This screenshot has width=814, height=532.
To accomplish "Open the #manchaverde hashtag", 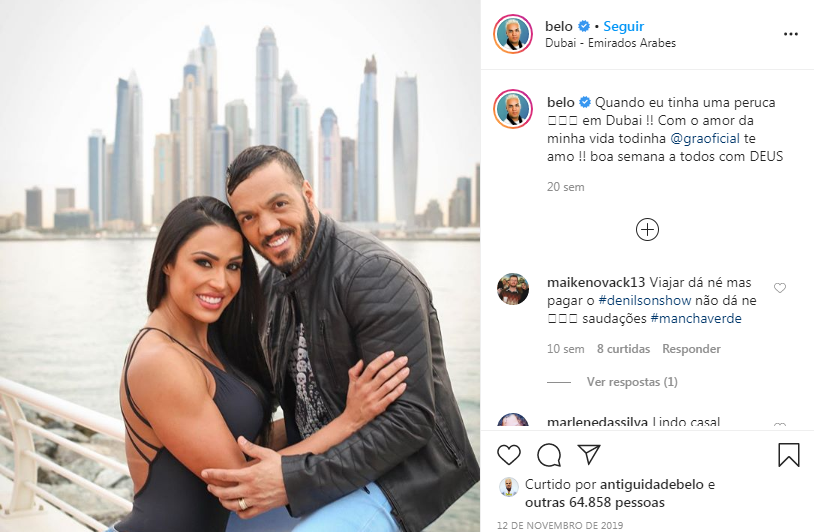I will point(696,319).
